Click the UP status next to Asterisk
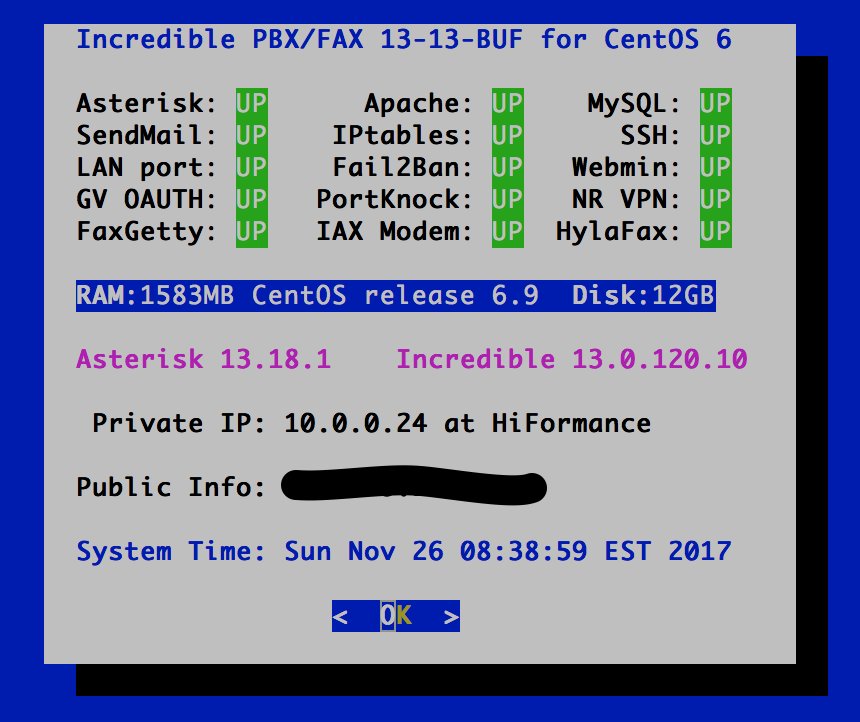 [252, 104]
